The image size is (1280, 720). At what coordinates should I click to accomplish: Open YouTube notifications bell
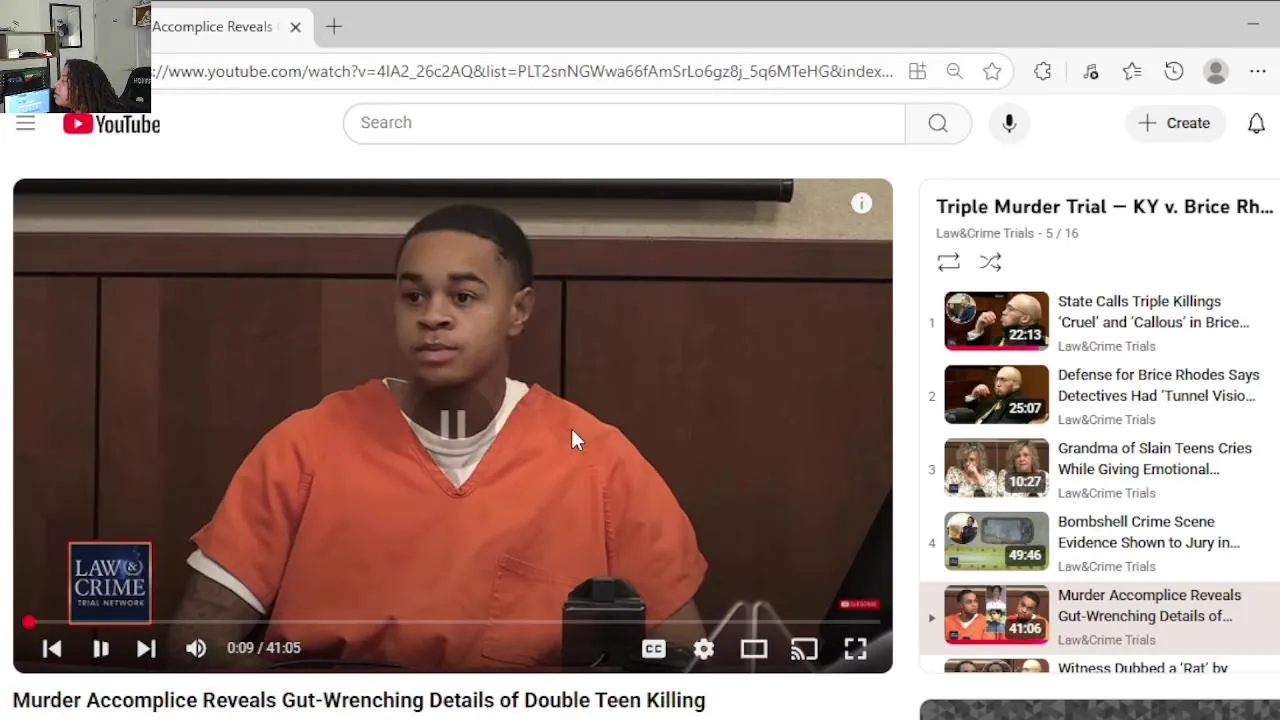1256,123
